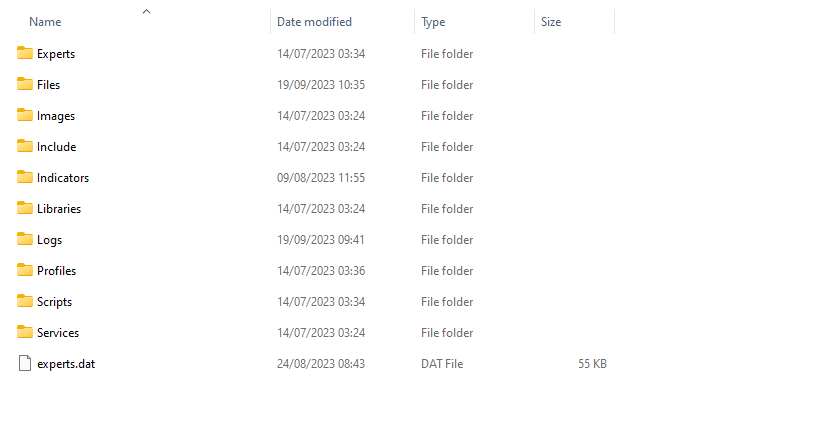Click the Logs folder icon
Screen dimensions: 824x423
click(25, 240)
